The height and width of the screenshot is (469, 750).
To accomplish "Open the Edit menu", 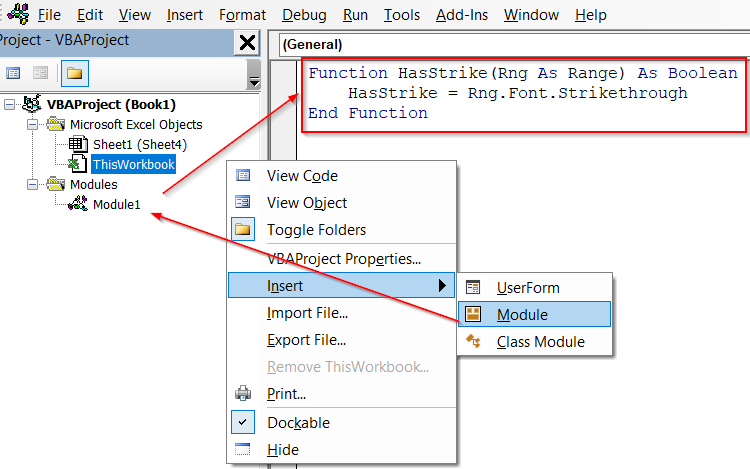I will (x=89, y=15).
